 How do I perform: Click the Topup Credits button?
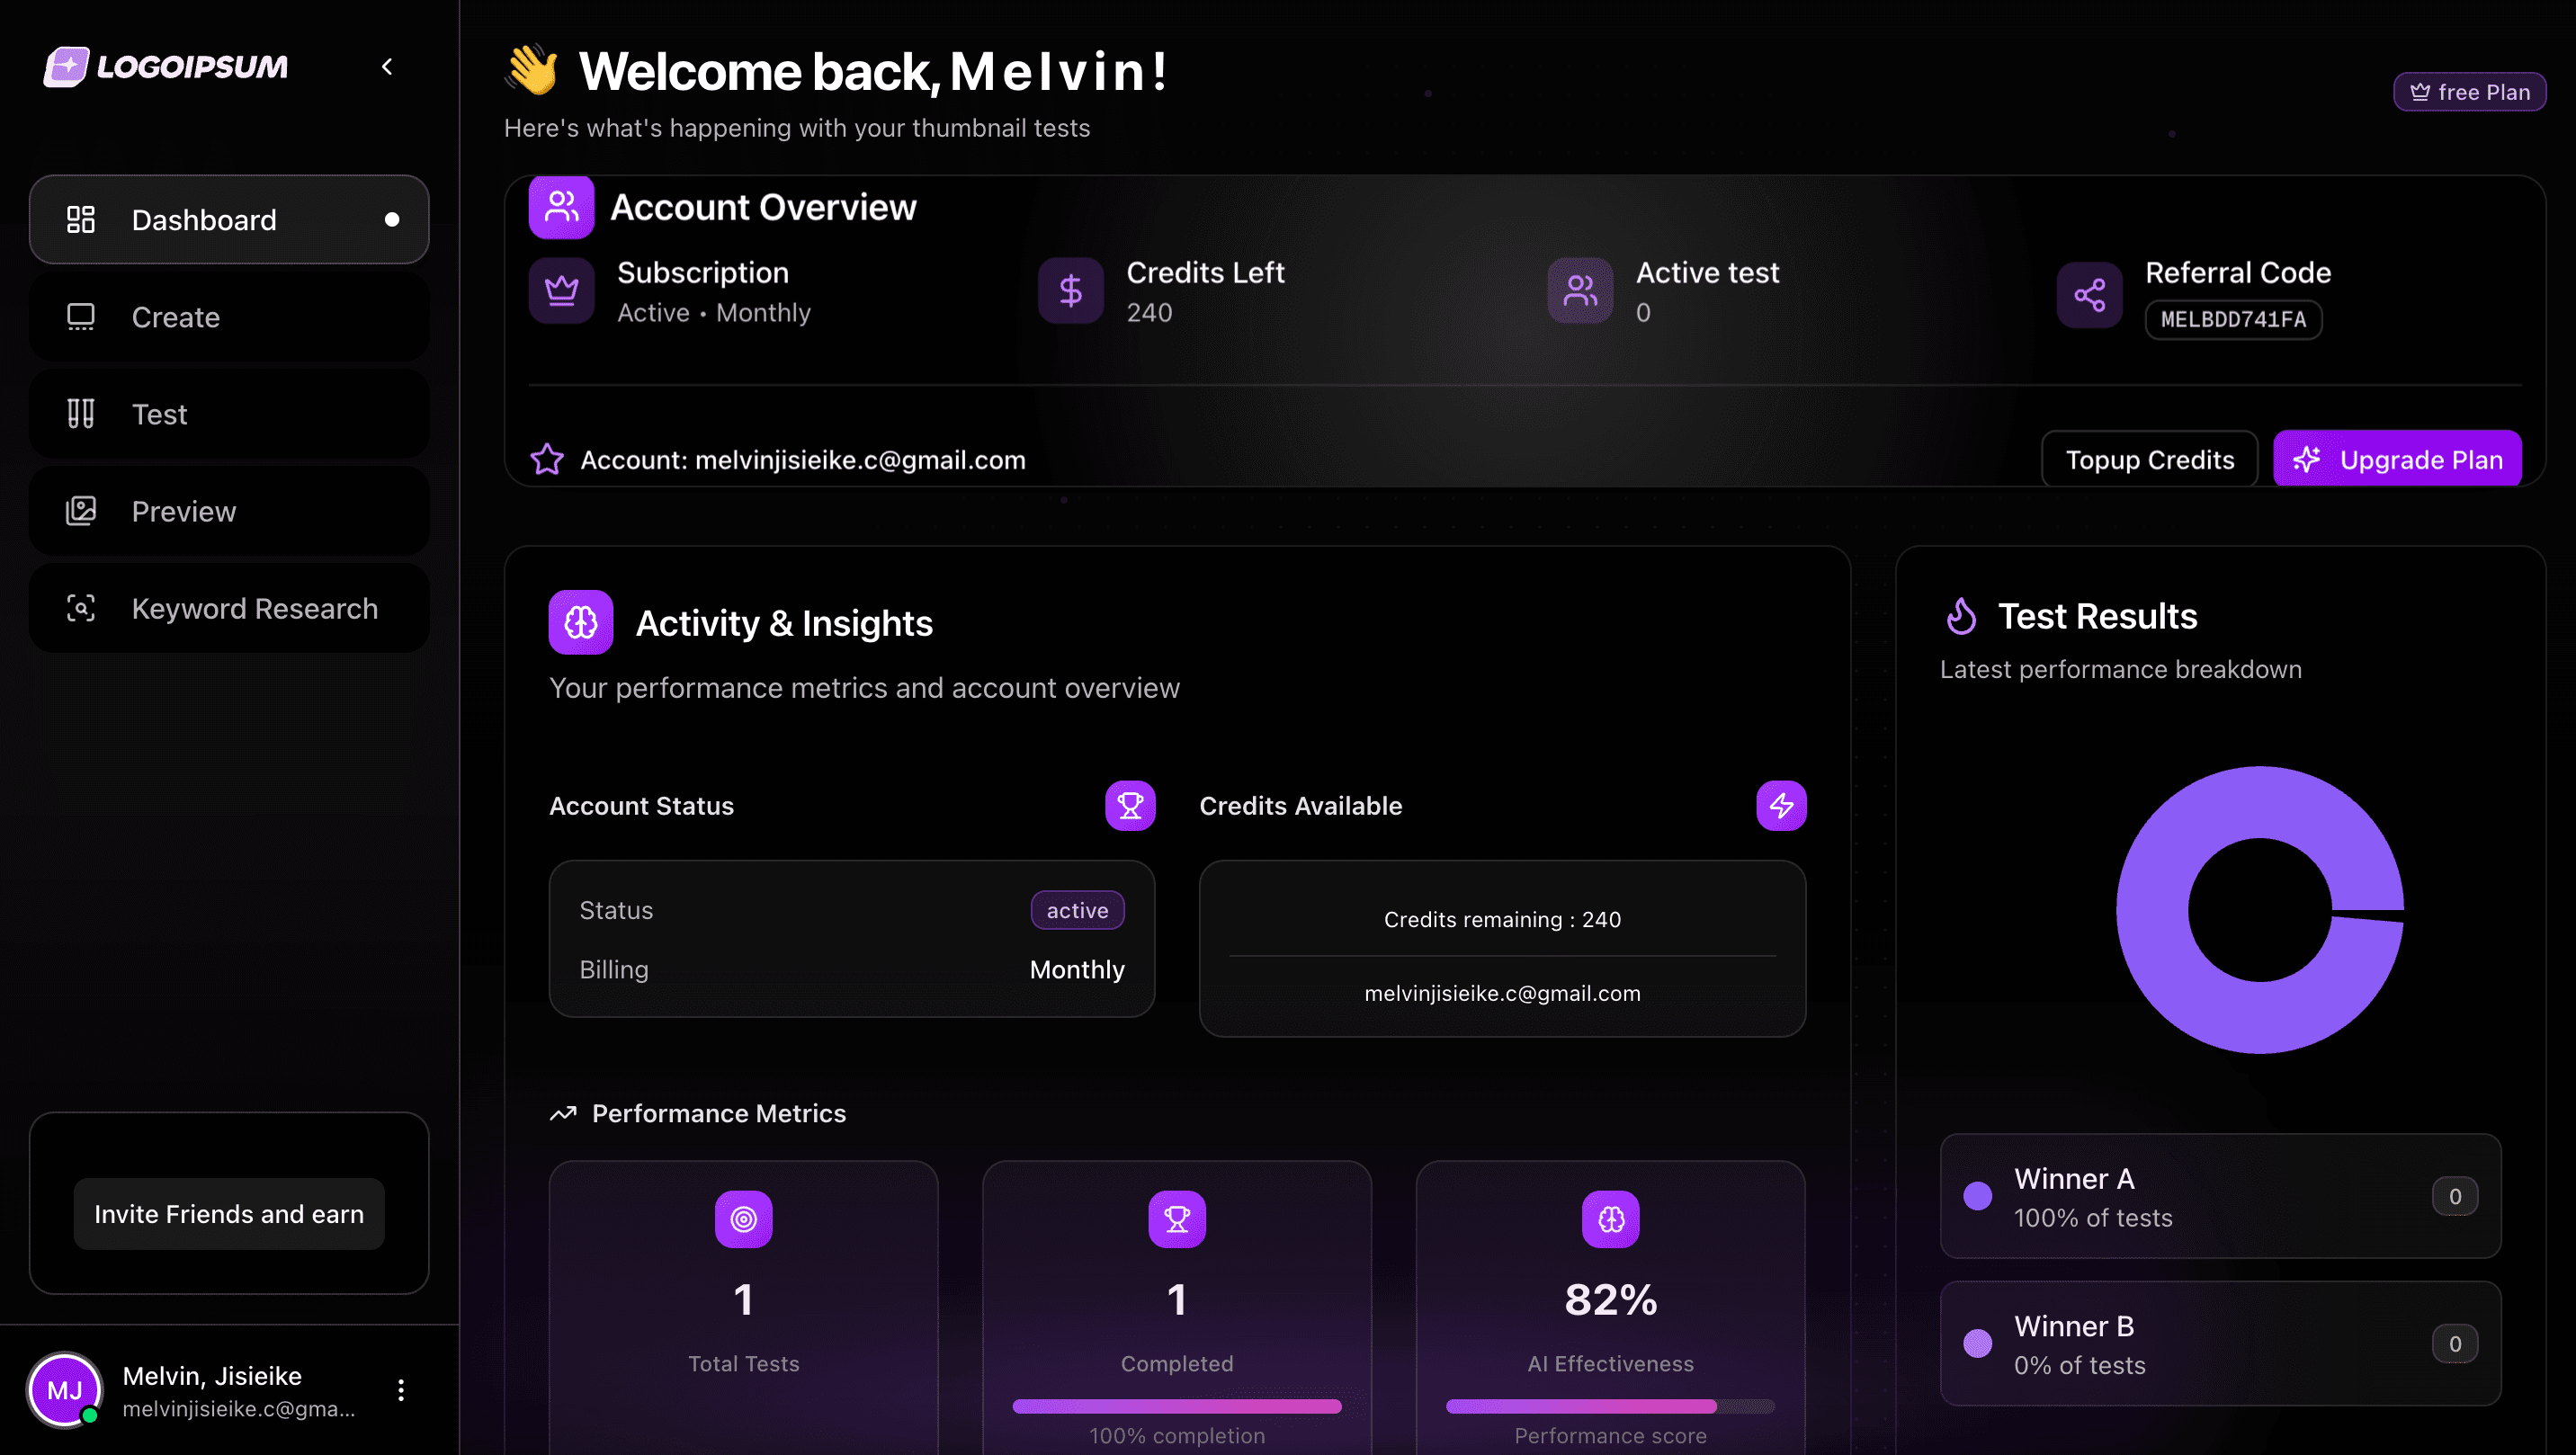tap(2149, 459)
